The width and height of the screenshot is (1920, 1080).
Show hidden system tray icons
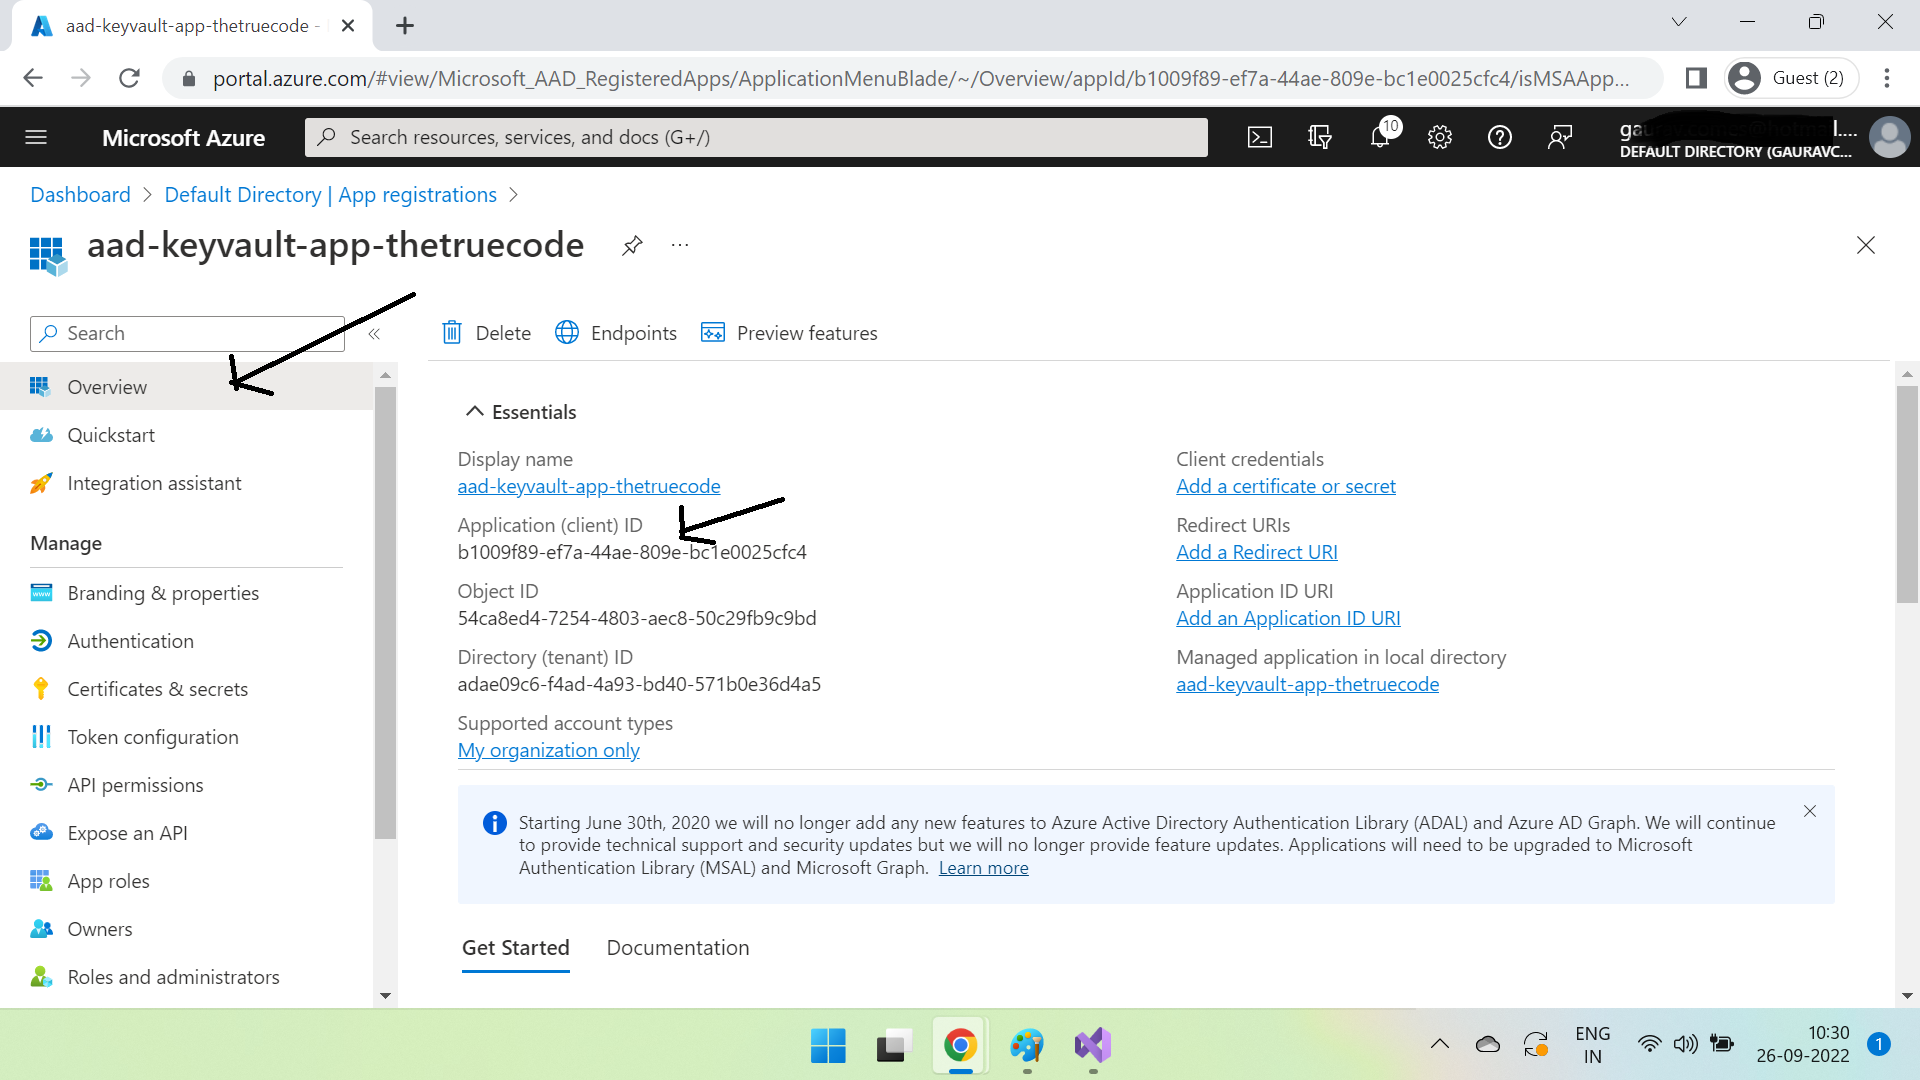(x=1440, y=1044)
